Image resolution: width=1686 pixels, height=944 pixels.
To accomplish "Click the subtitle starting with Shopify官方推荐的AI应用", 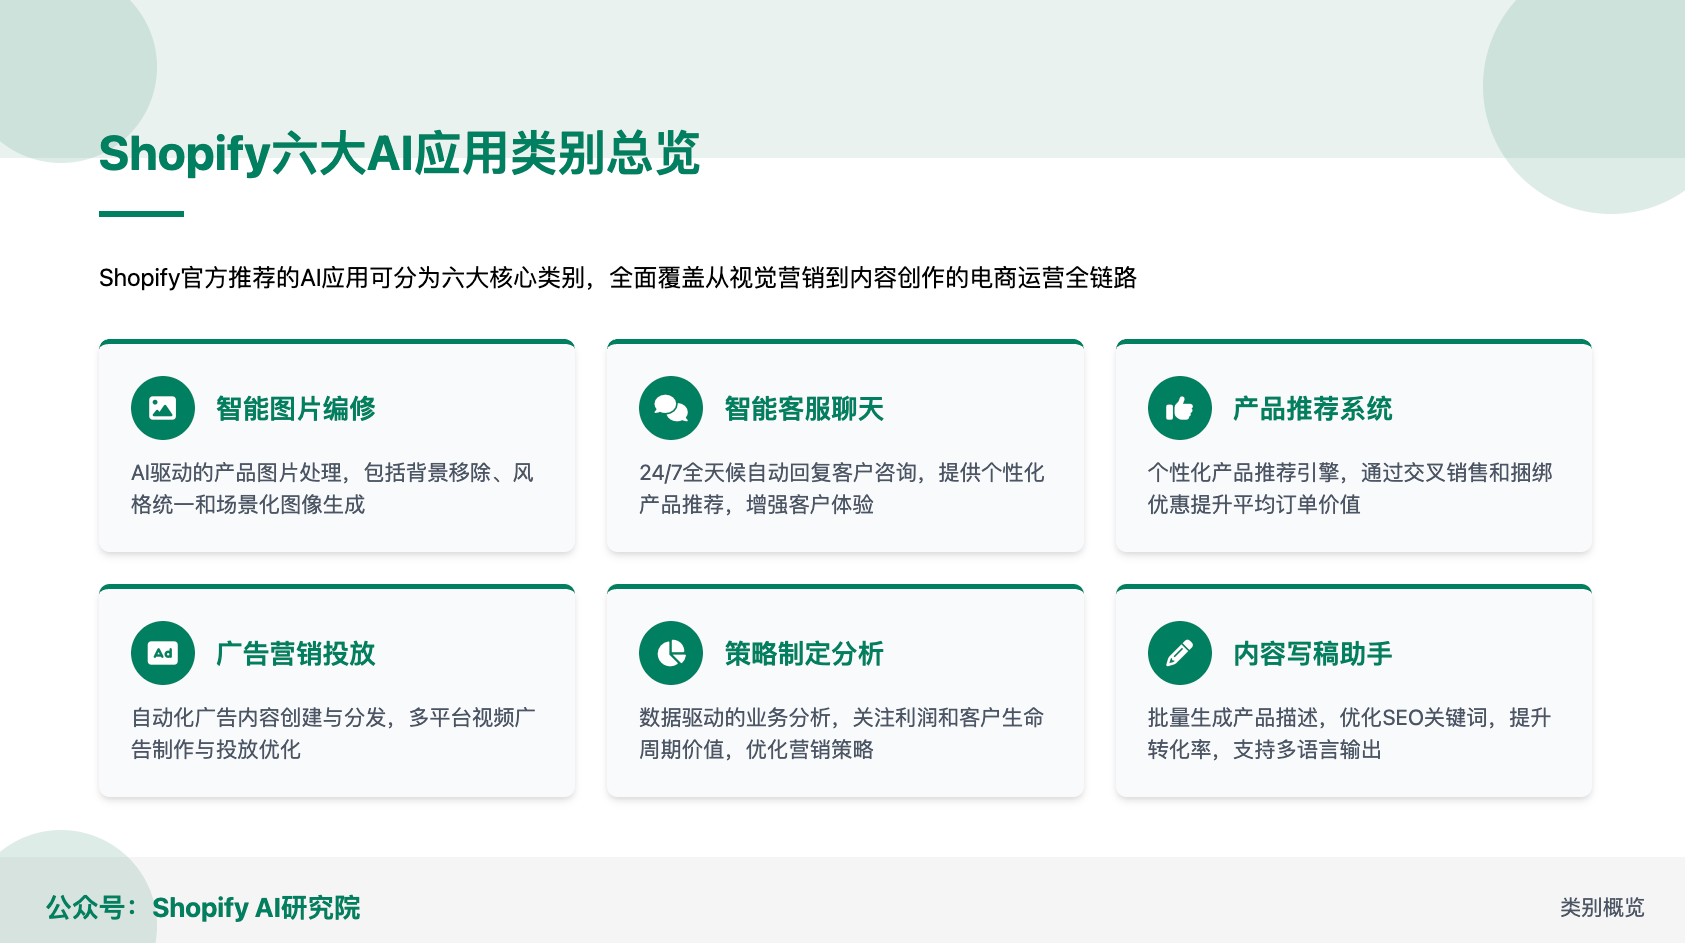I will [618, 277].
